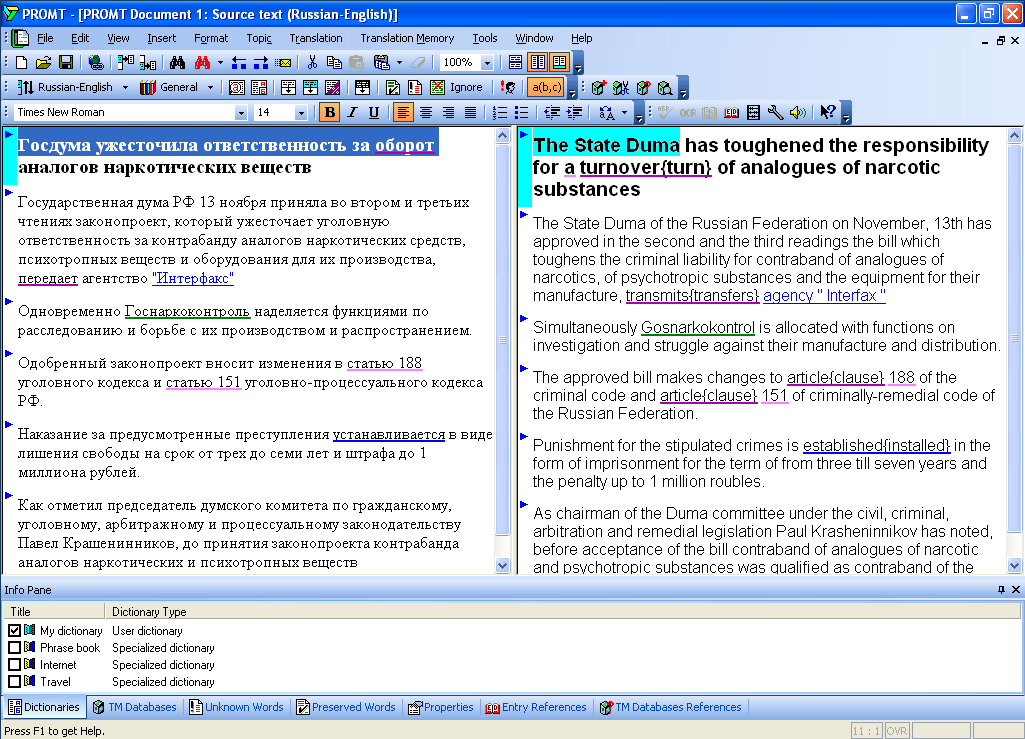Click the right-pointing blue arrow icon
Image resolution: width=1025 pixels, height=739 pixels.
pos(261,63)
